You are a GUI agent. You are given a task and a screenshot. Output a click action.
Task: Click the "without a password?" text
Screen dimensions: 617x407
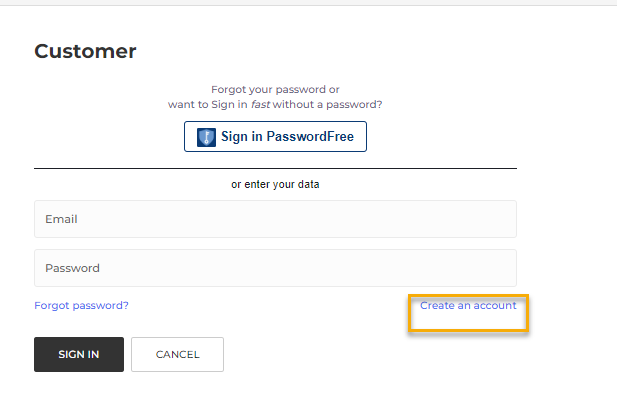(330, 104)
